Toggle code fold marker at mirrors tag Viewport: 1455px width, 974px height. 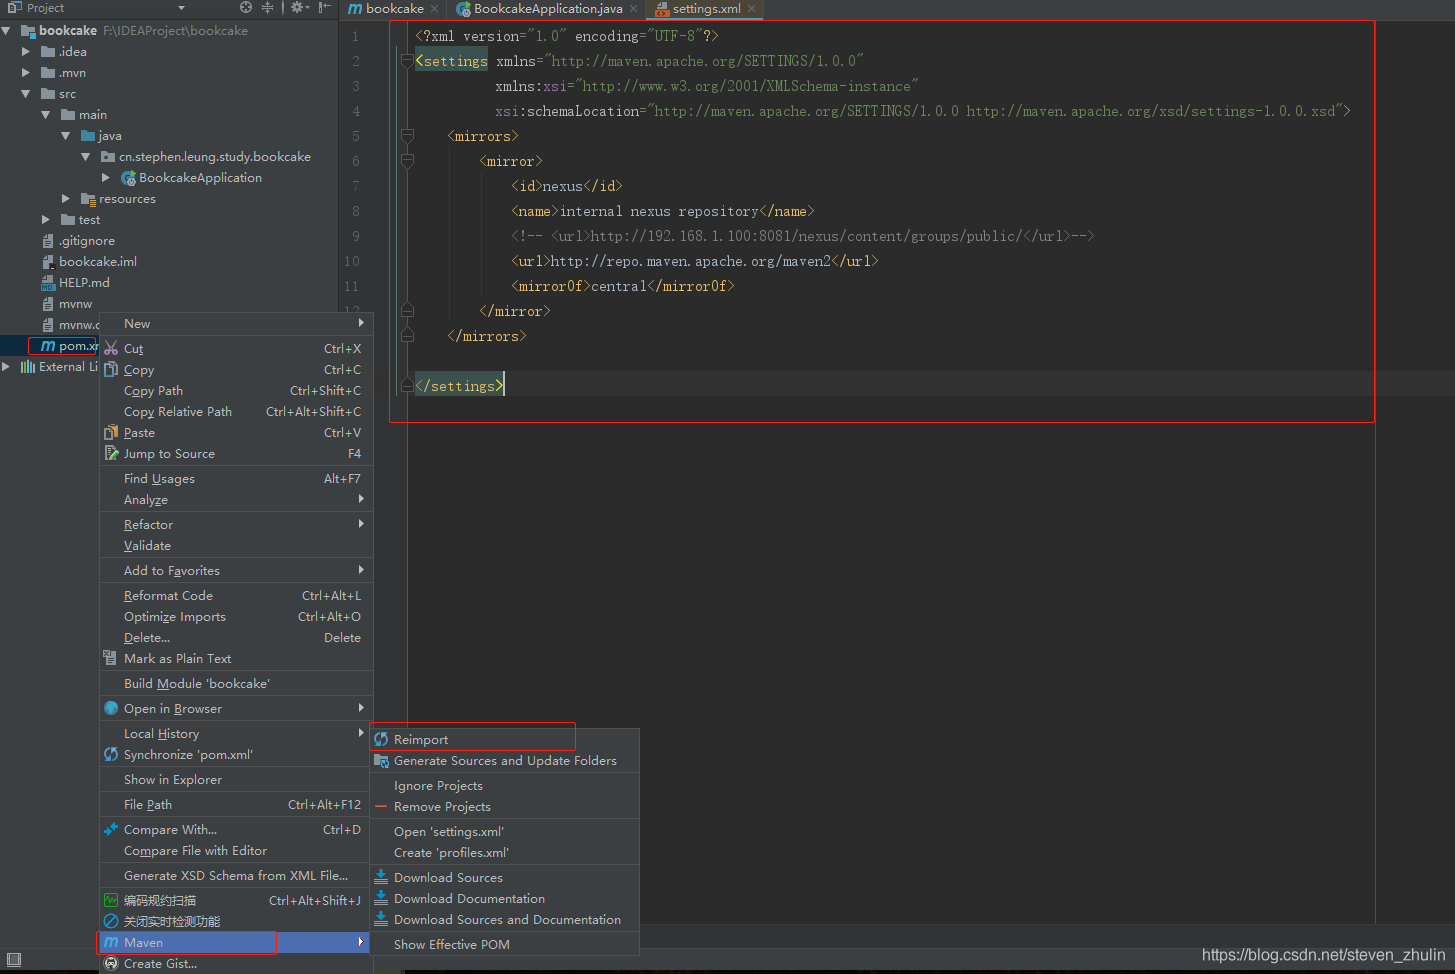click(x=407, y=136)
